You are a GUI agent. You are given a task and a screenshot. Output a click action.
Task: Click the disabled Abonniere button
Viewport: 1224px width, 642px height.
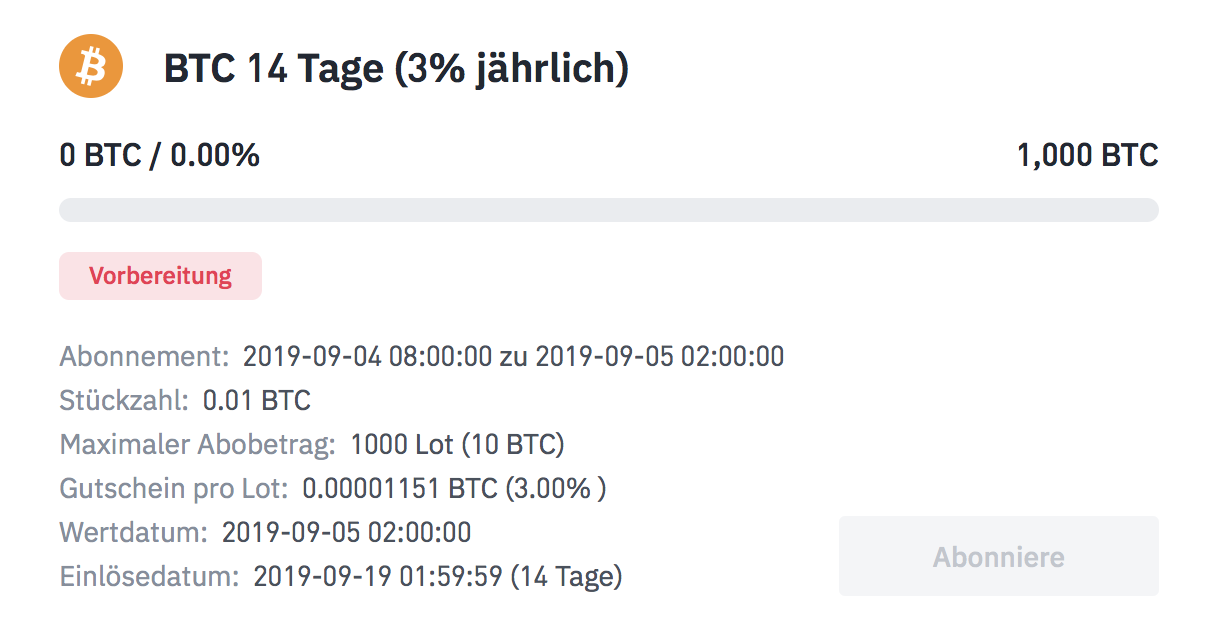tap(998, 556)
